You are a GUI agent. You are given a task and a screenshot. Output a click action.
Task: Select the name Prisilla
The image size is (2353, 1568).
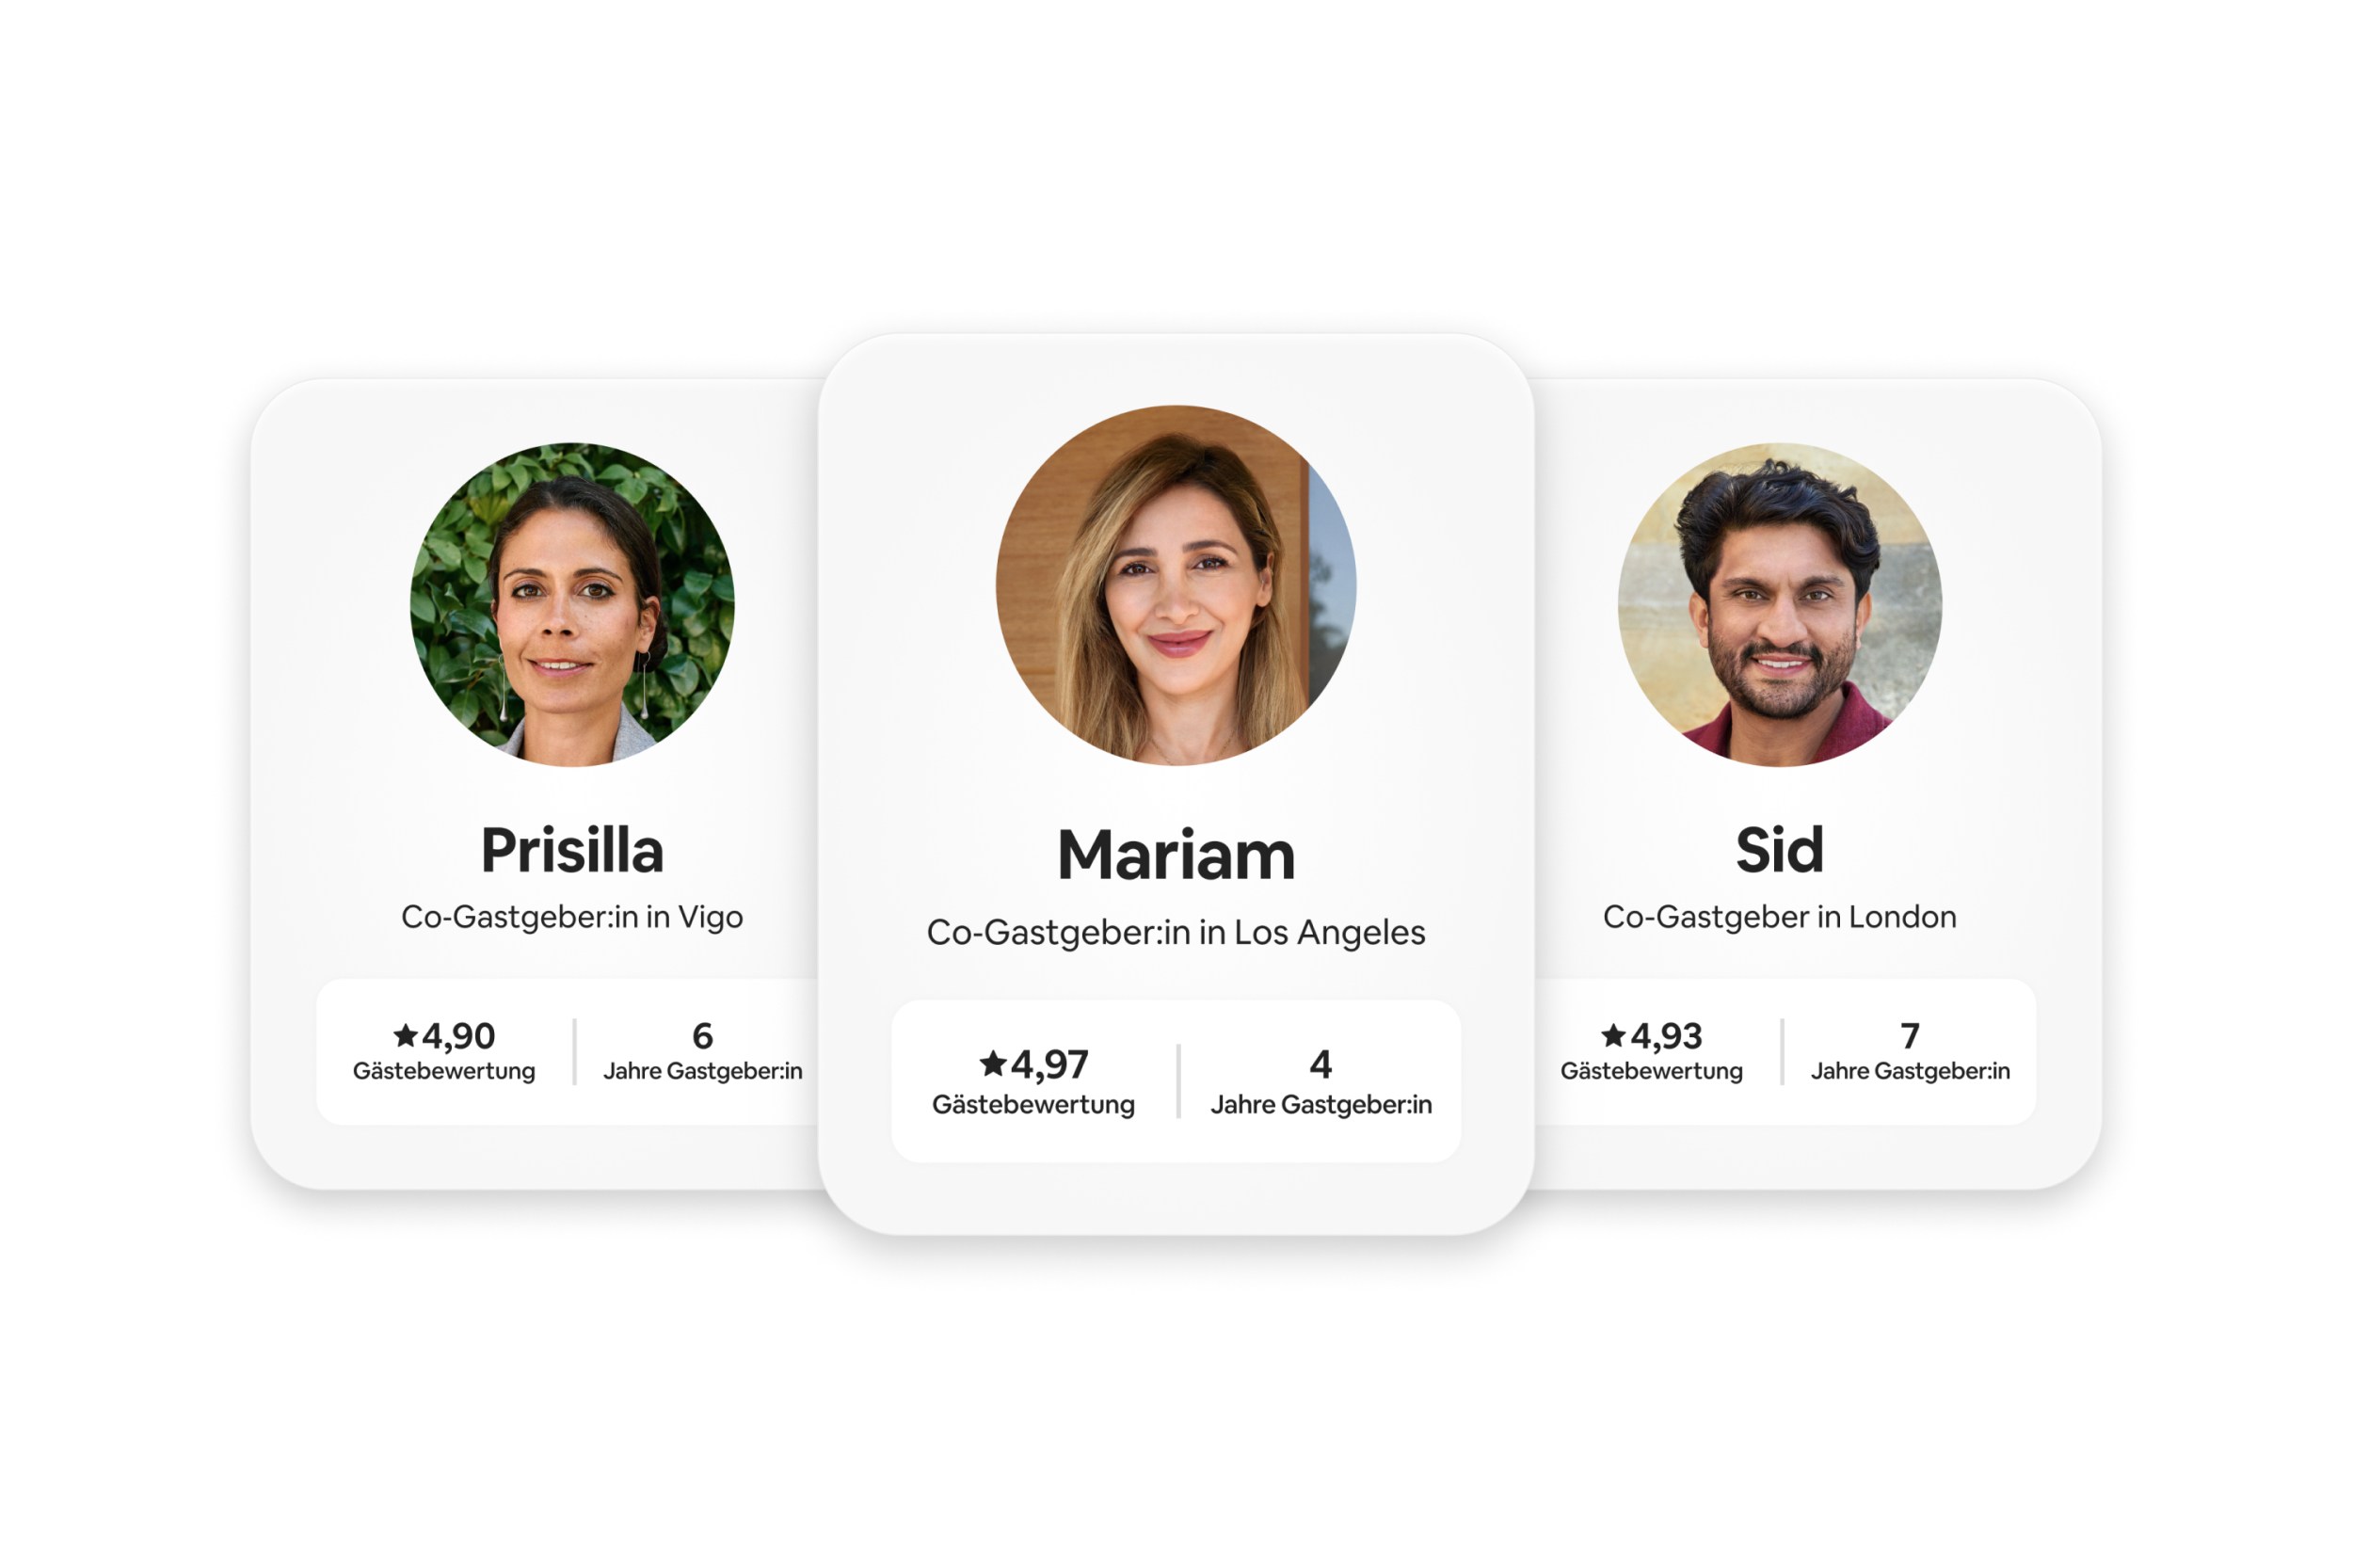click(x=572, y=850)
